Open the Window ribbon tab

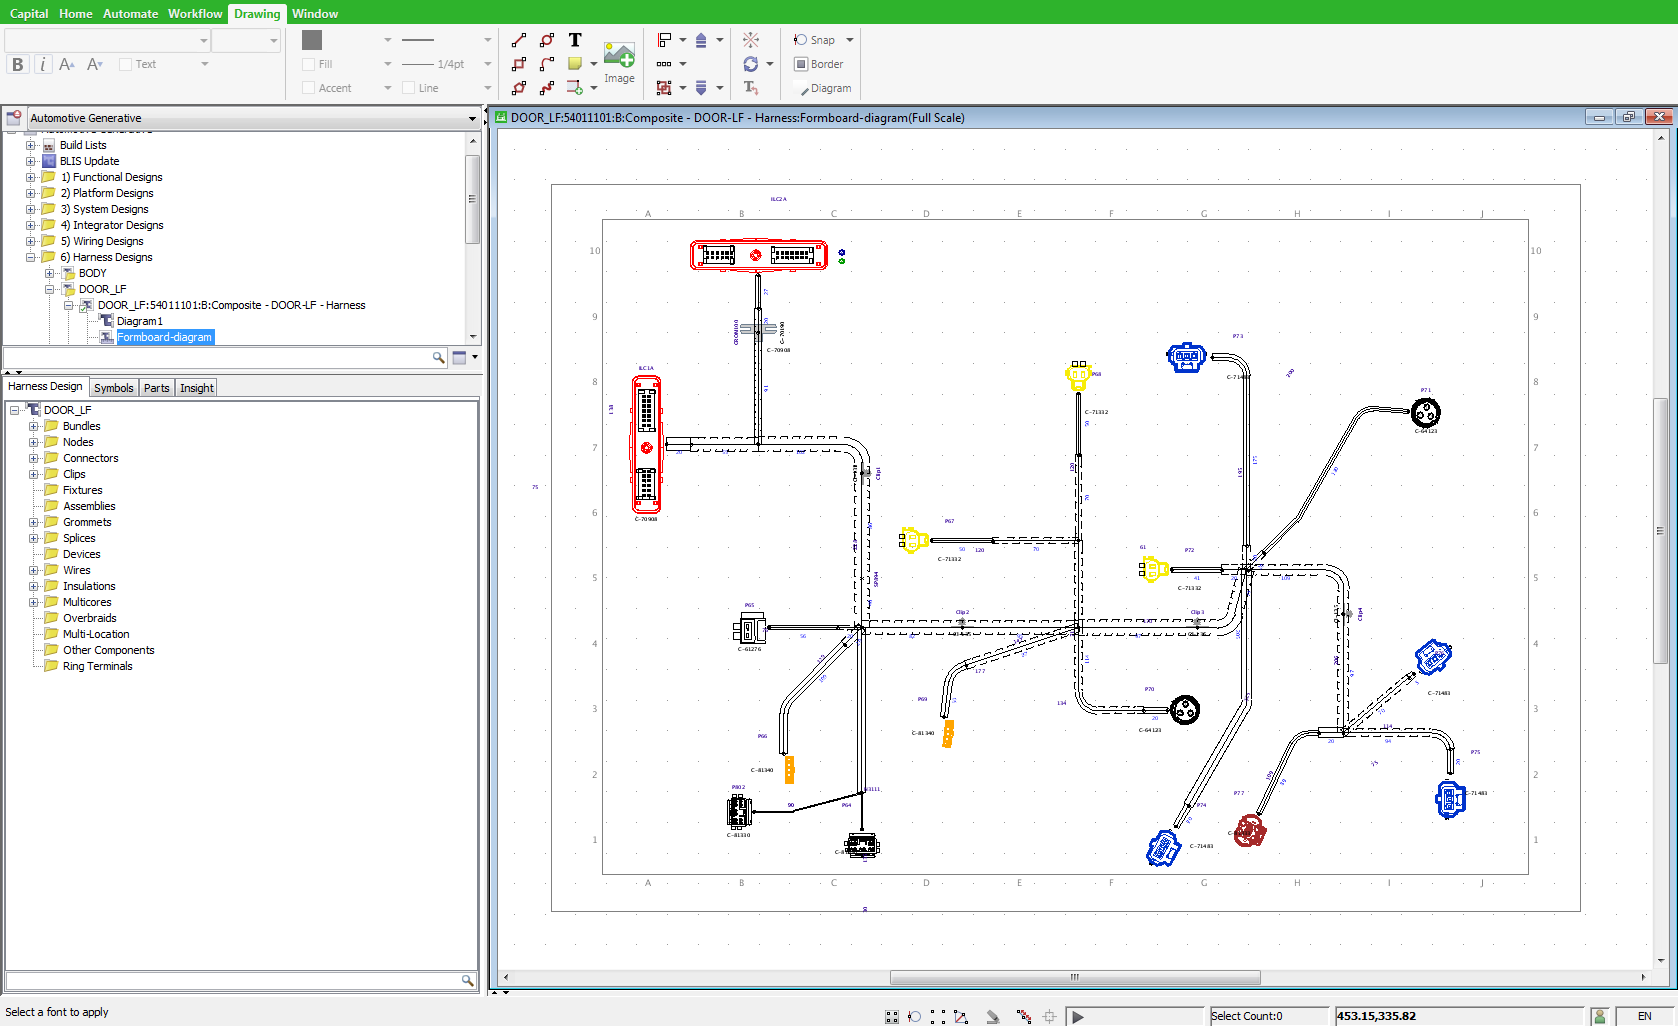click(315, 13)
